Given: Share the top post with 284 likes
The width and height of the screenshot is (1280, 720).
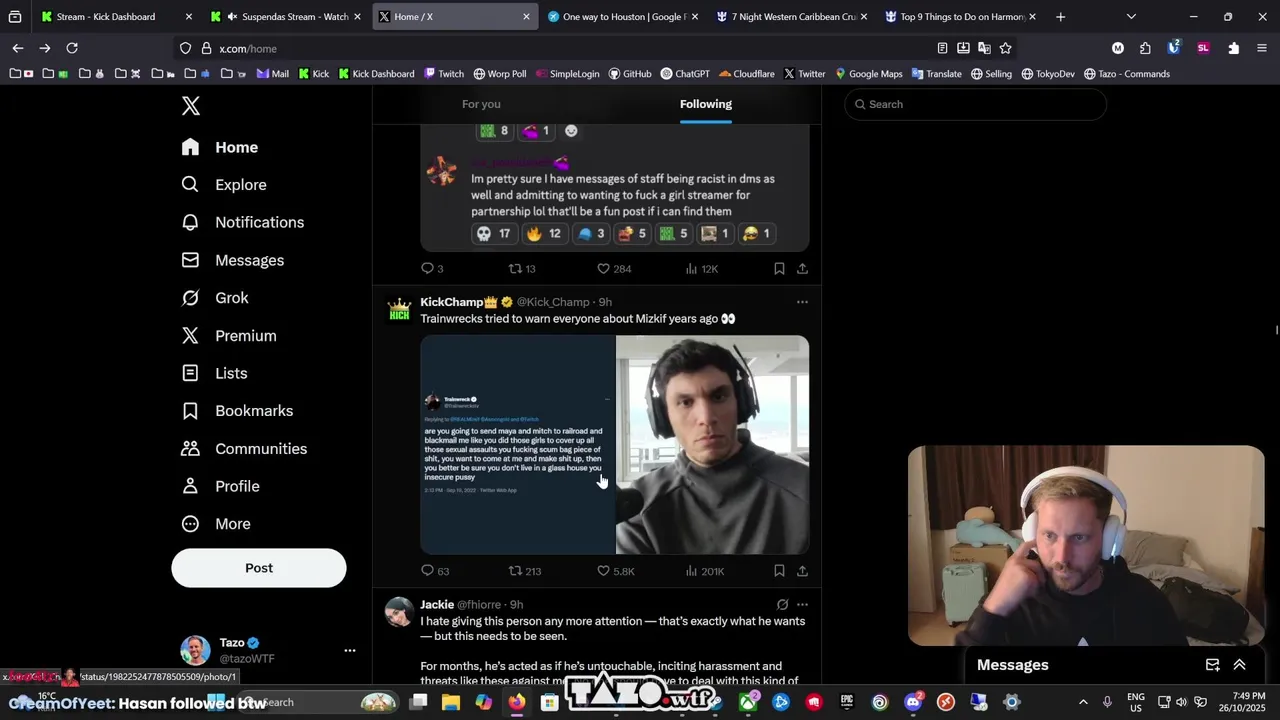Looking at the screenshot, I should coord(802,268).
